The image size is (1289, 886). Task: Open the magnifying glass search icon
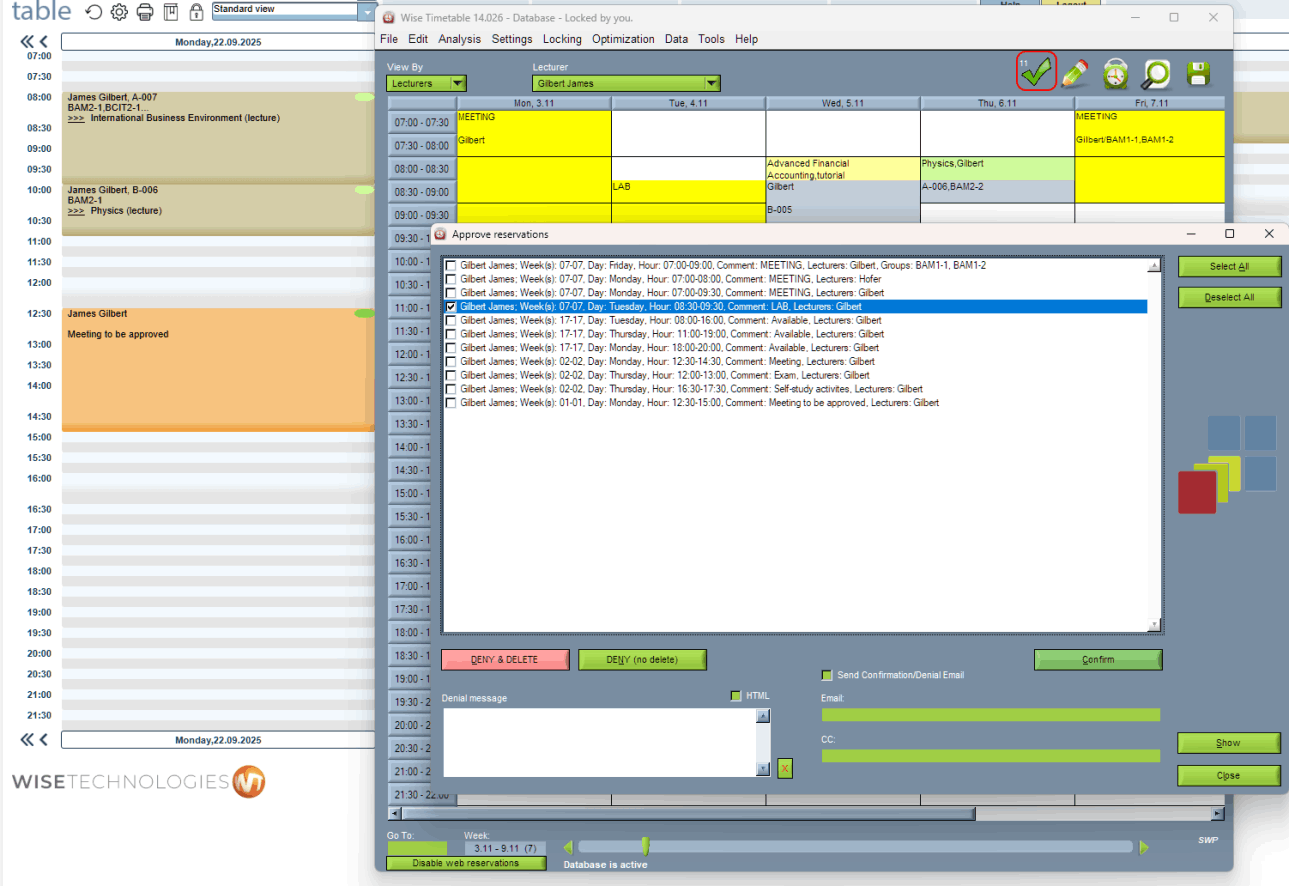click(x=1156, y=74)
